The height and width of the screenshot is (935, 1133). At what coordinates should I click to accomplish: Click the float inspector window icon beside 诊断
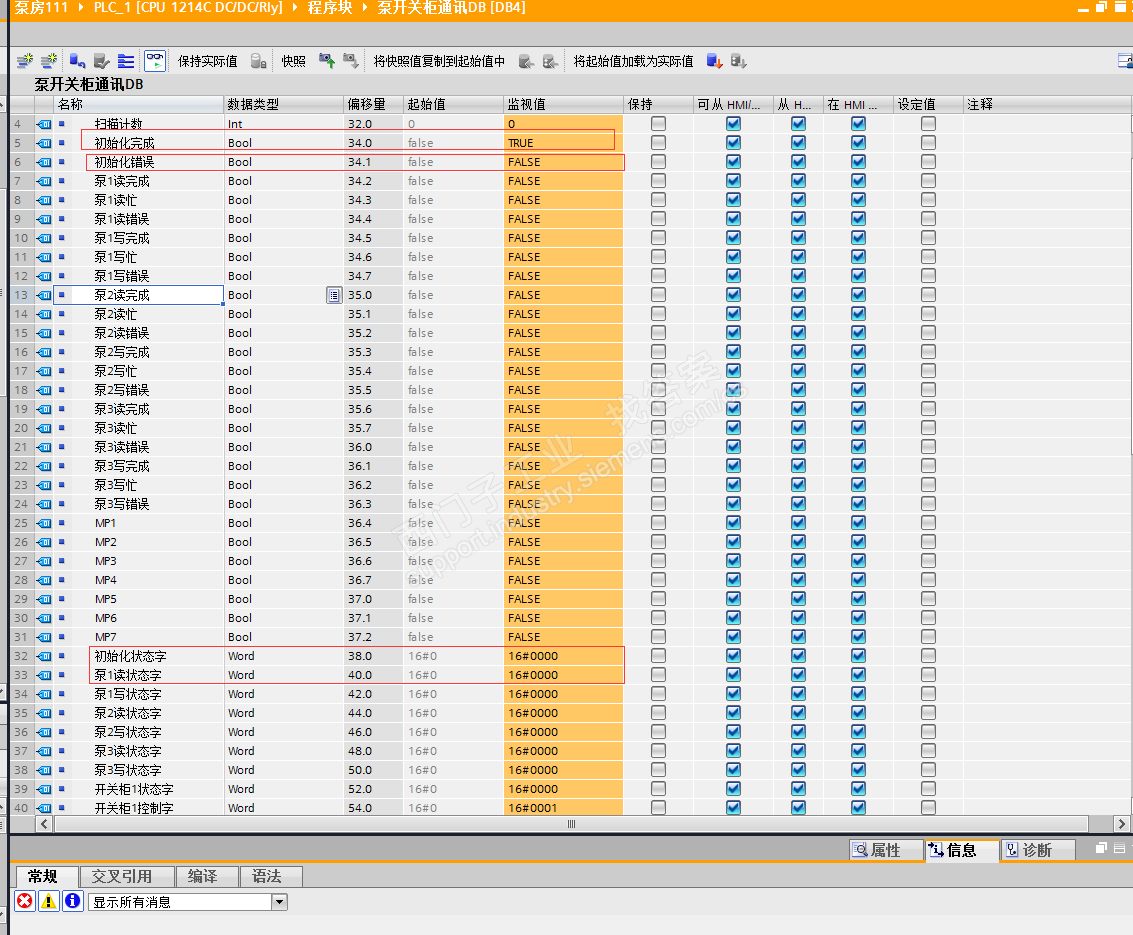pos(1101,848)
